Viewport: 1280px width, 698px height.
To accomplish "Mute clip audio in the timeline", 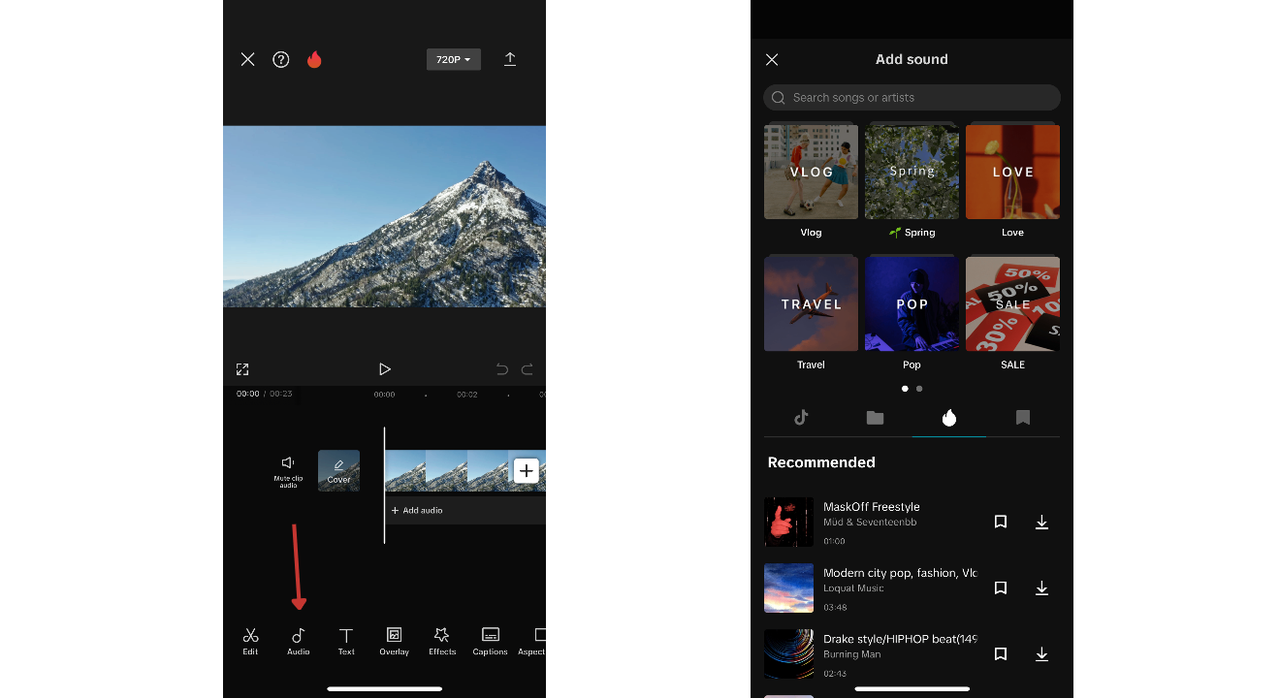I will click(288, 471).
